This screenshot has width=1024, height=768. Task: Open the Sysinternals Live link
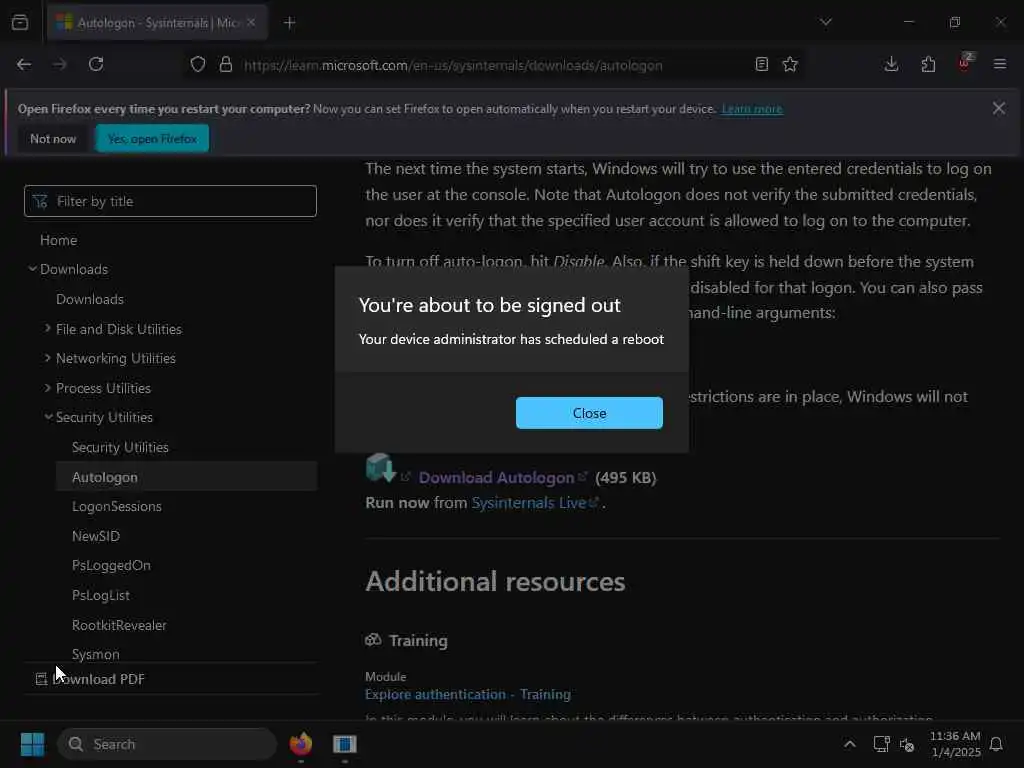529,503
